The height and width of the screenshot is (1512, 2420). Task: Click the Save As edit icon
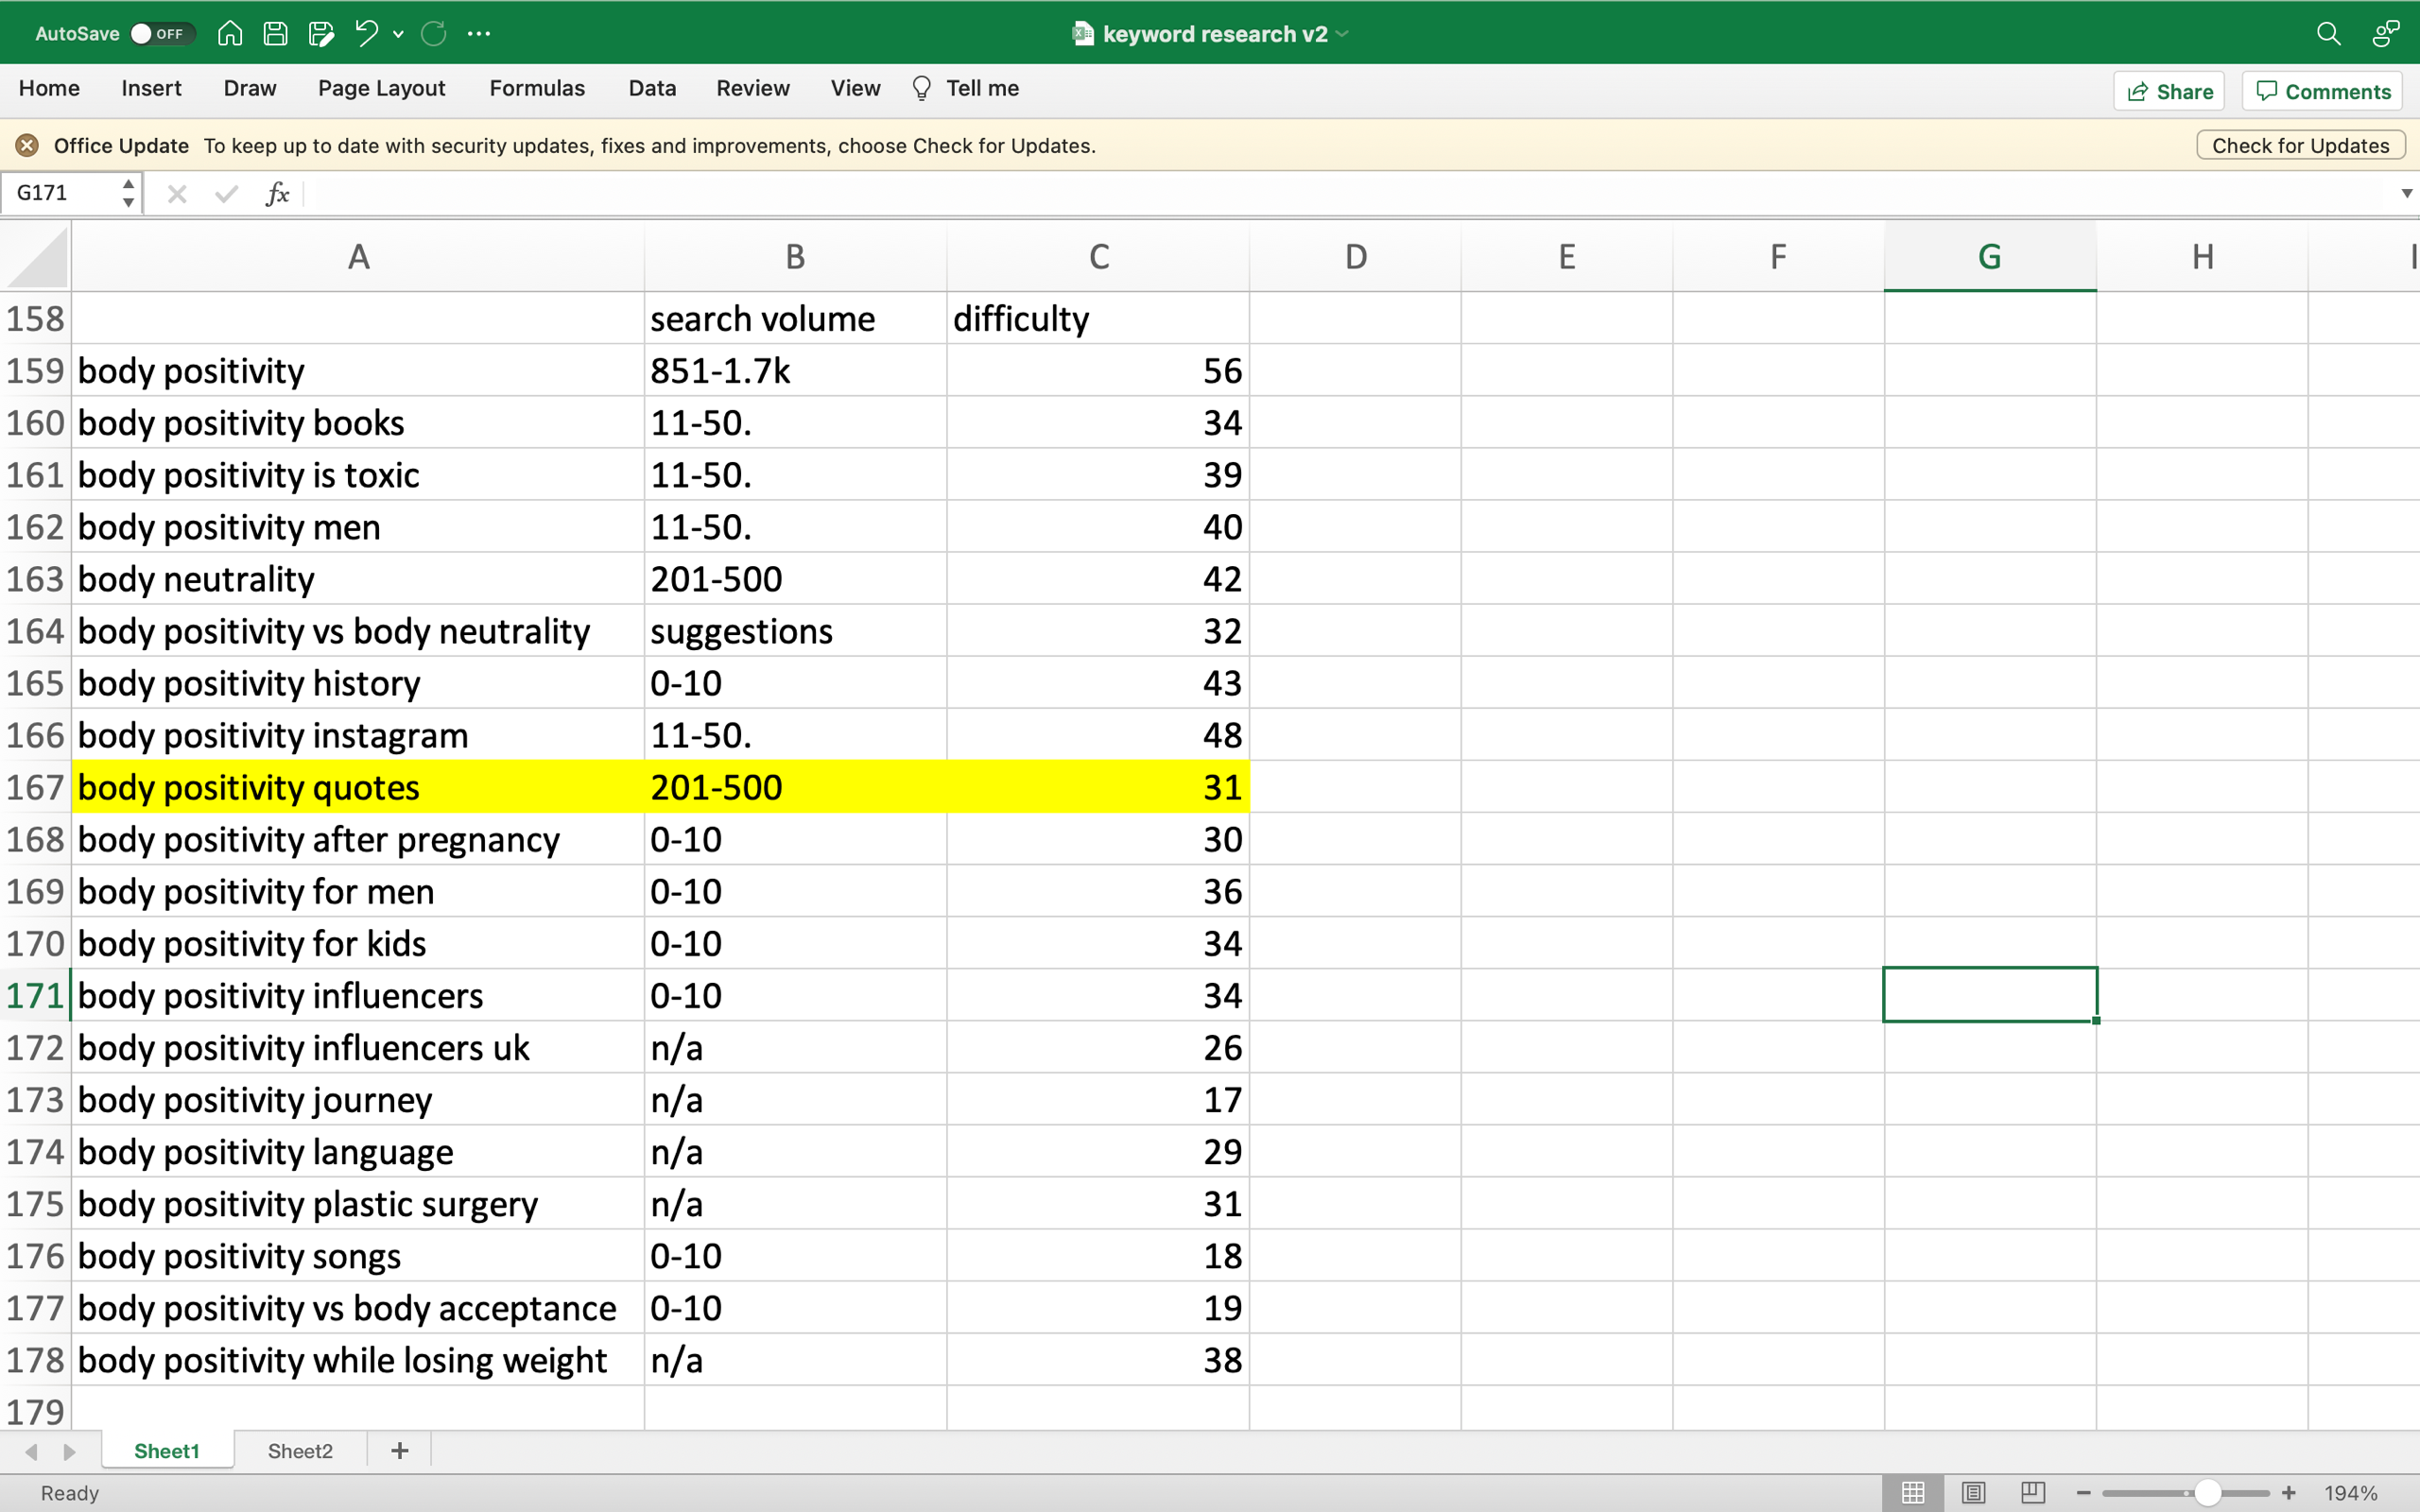click(x=321, y=33)
